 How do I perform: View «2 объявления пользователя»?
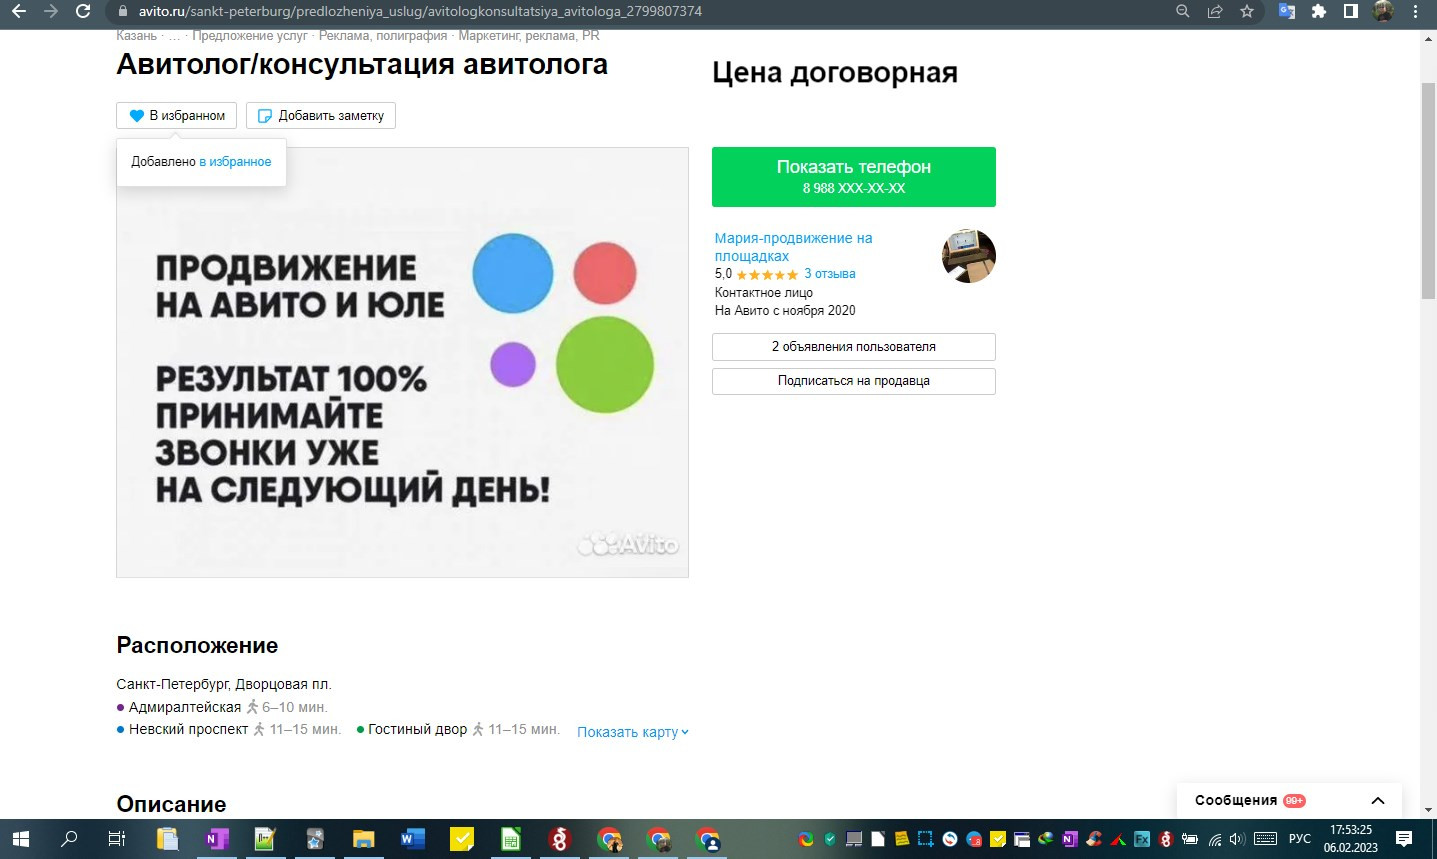[854, 346]
